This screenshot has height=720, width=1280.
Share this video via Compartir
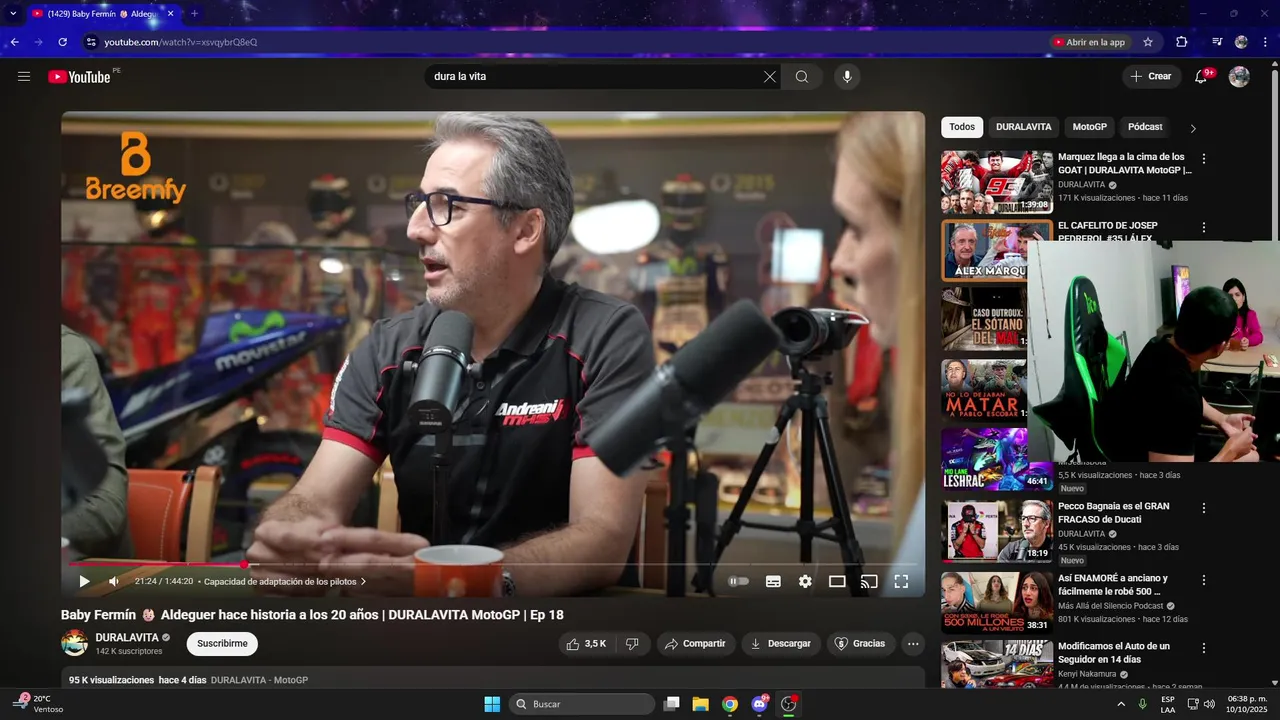(x=696, y=644)
